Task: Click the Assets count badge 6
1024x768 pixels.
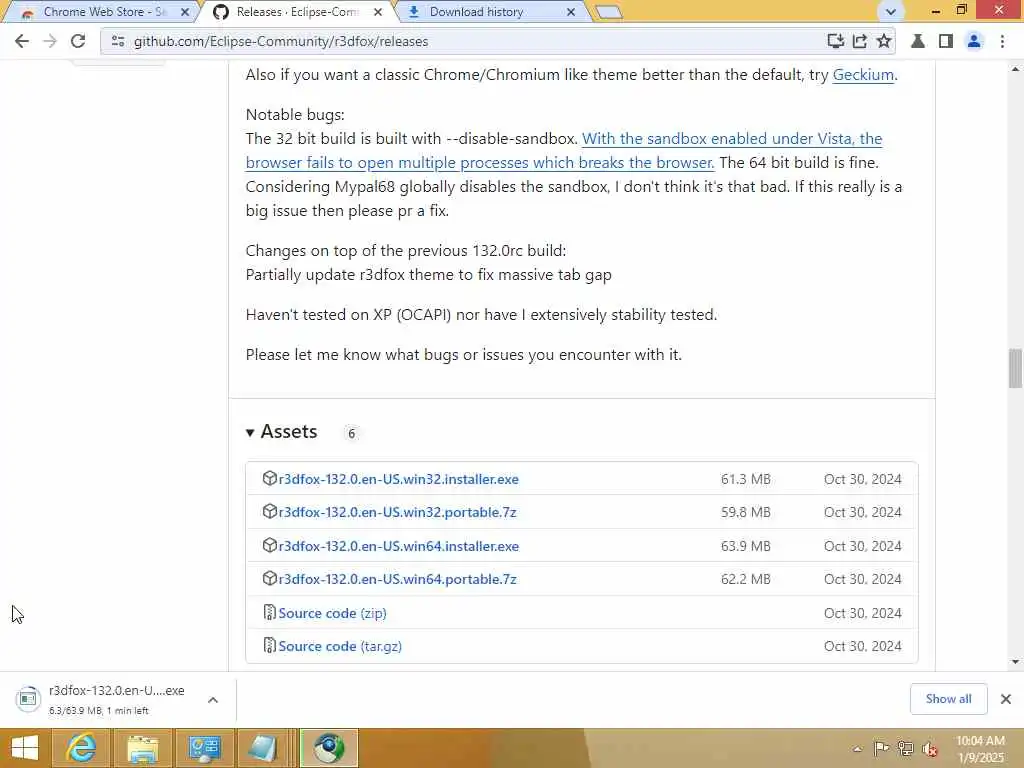Action: point(351,433)
